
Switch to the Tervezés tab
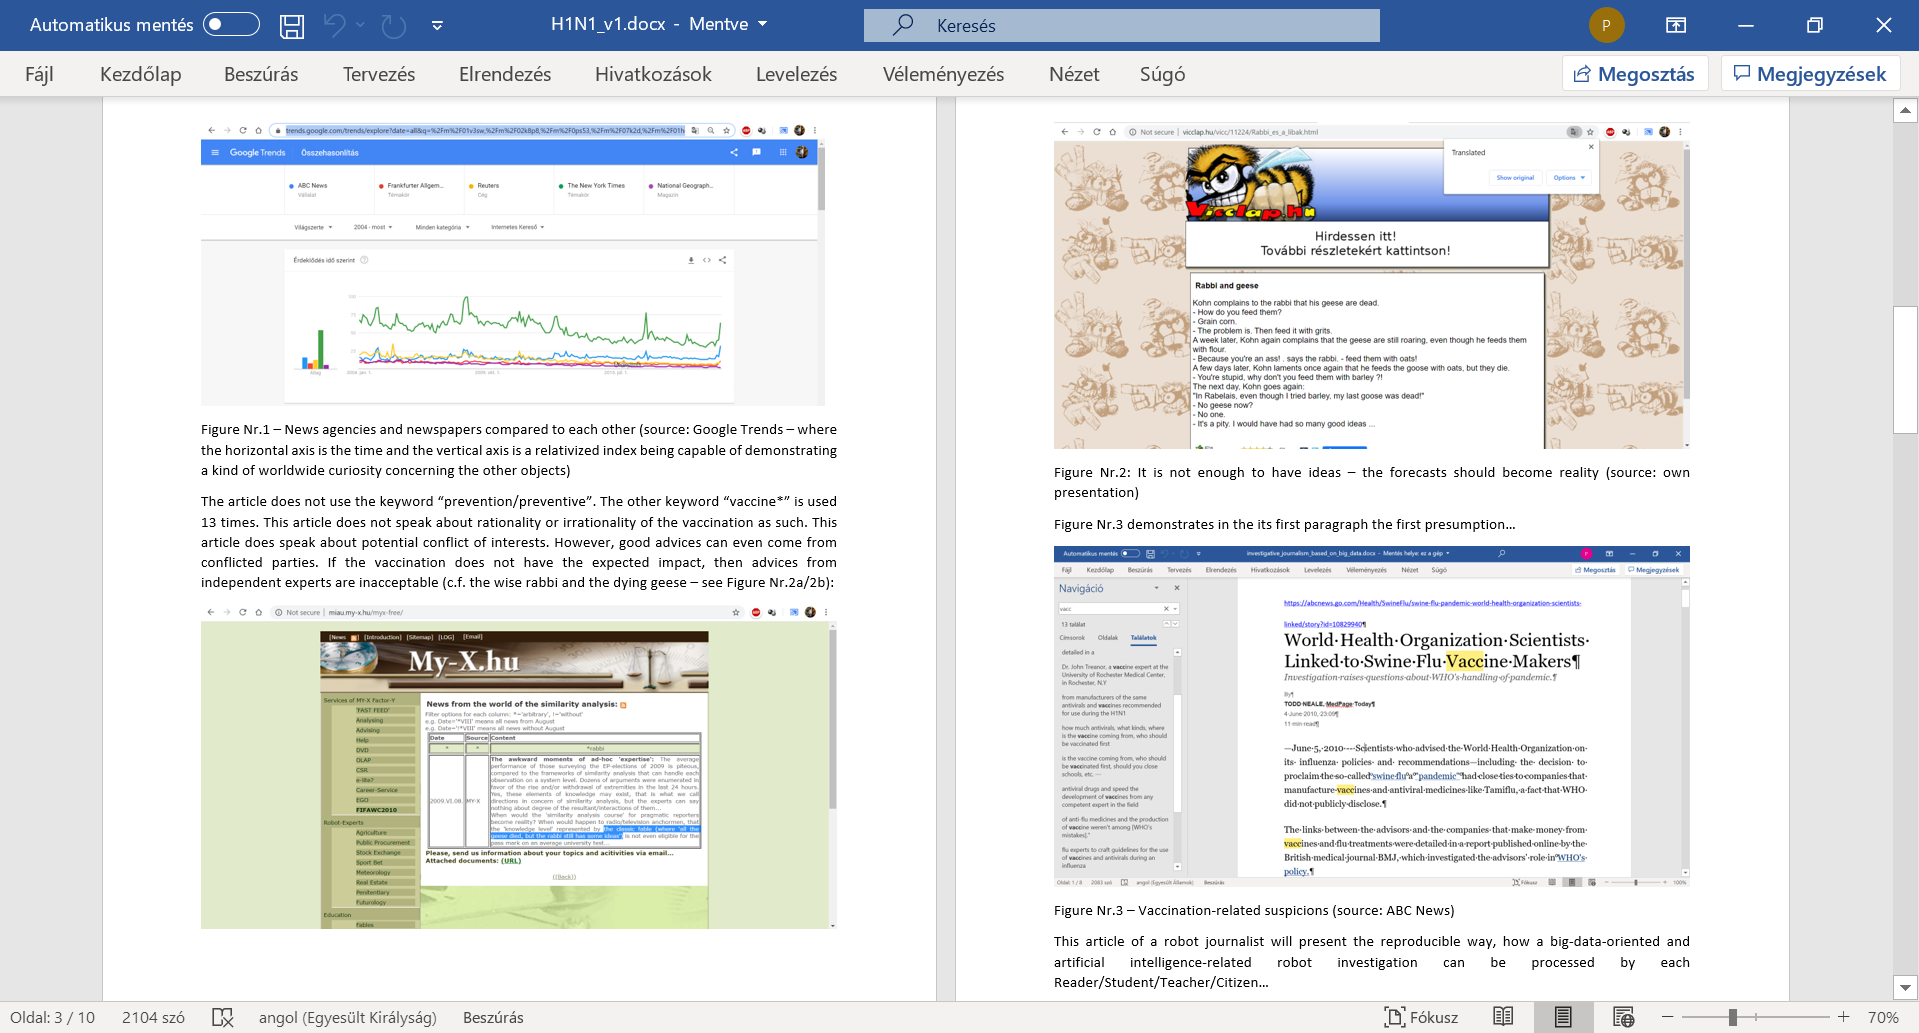(x=379, y=74)
